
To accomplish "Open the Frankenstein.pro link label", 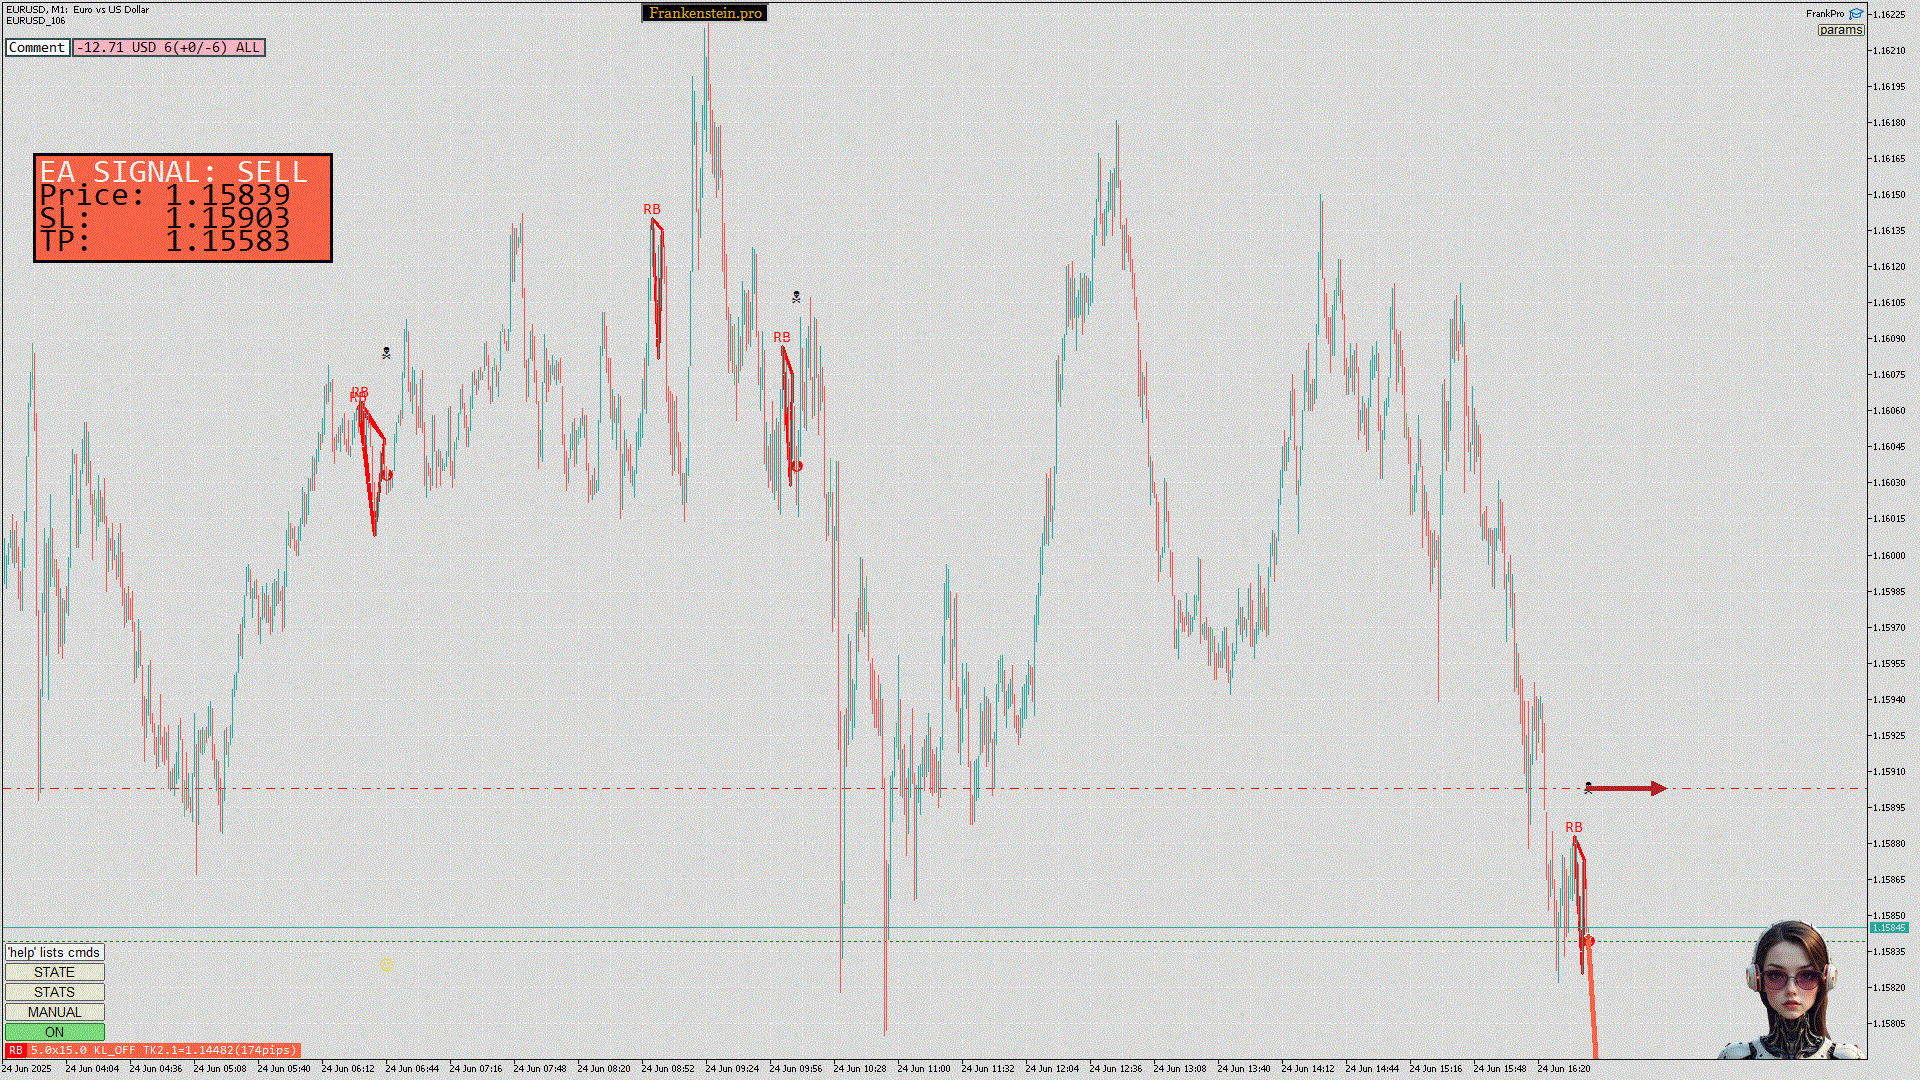I will 705,13.
